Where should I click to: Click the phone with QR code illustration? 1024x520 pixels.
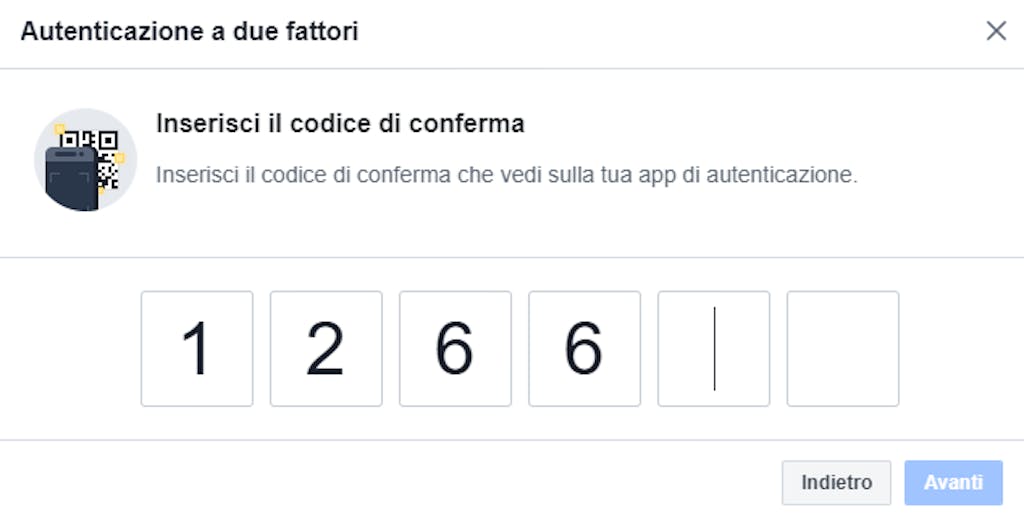pos(86,160)
